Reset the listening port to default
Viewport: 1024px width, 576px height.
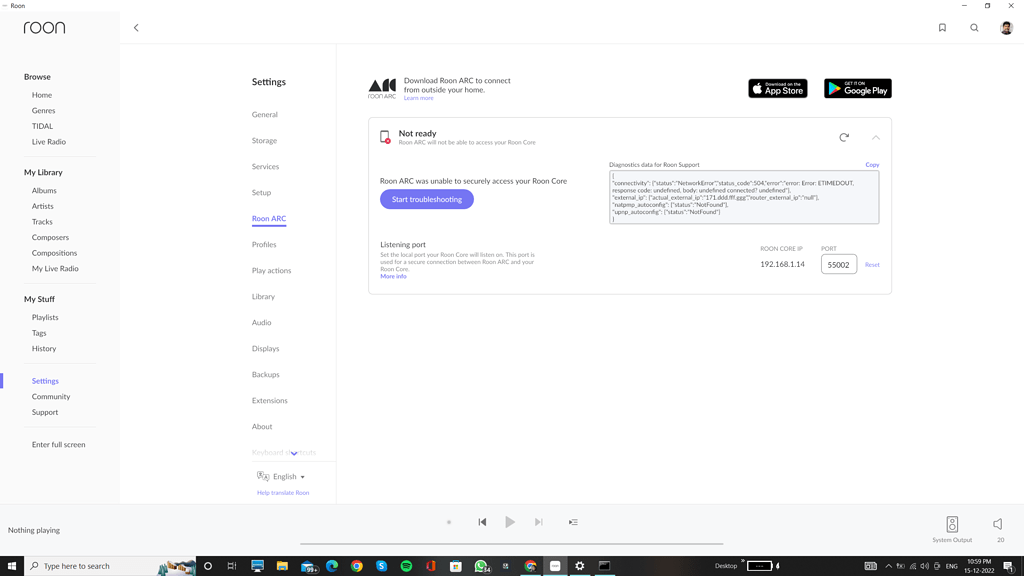871,264
